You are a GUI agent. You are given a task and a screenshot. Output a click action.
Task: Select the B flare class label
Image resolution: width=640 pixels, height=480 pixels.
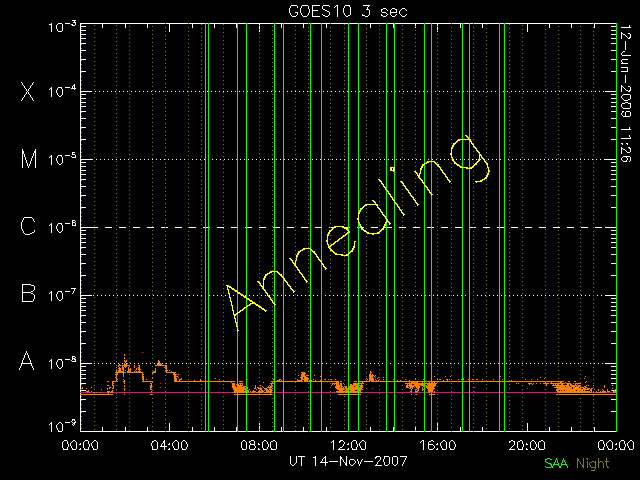(x=28, y=293)
